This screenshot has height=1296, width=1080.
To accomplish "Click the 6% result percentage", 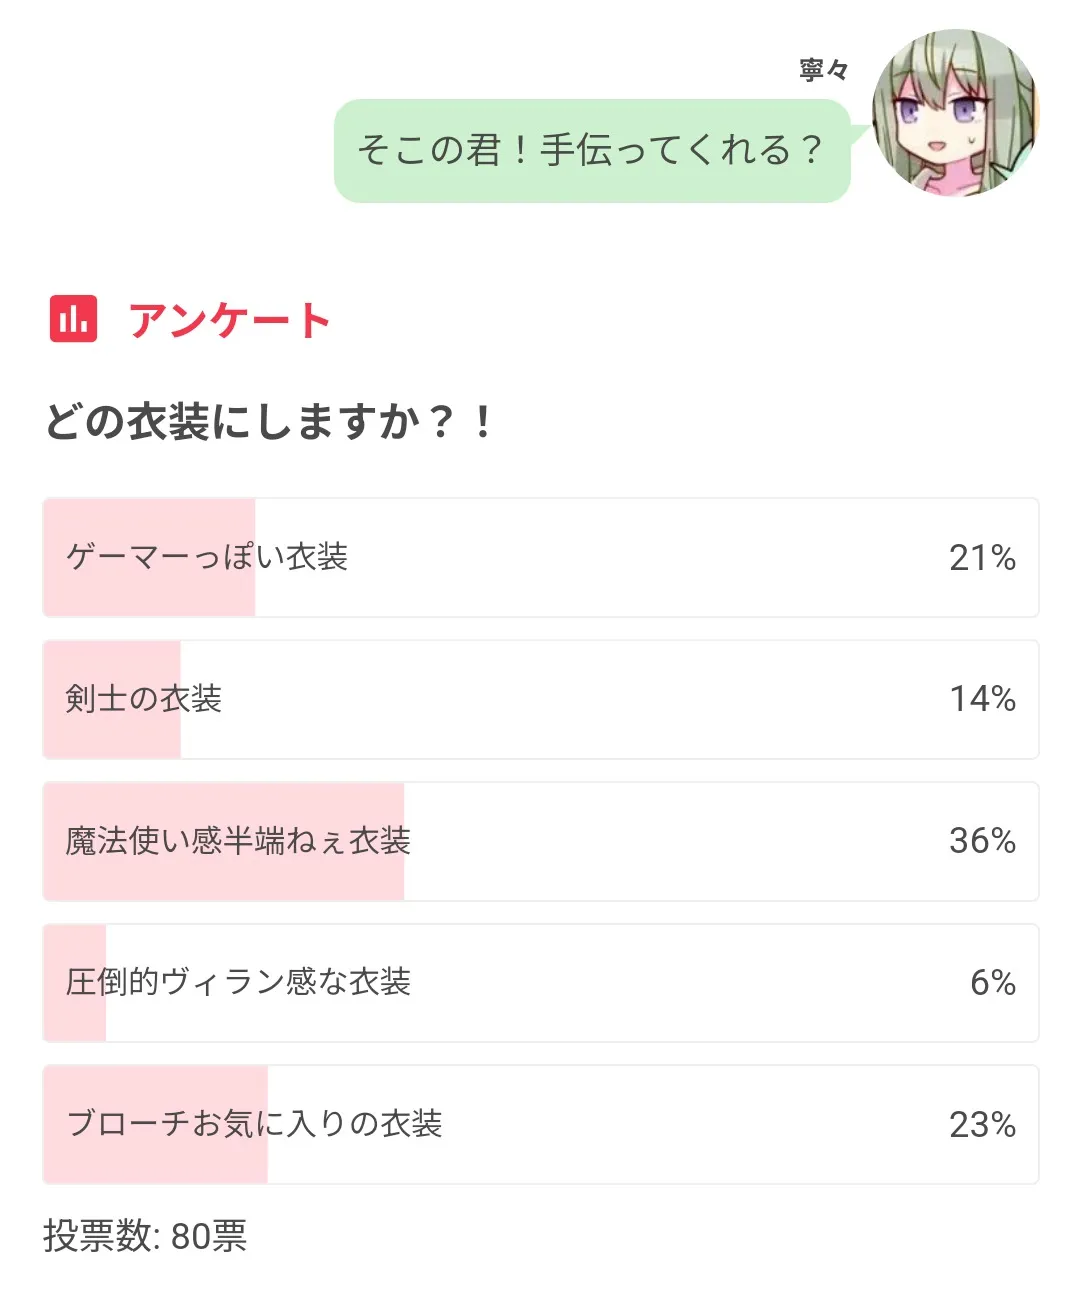I will click(x=992, y=983).
